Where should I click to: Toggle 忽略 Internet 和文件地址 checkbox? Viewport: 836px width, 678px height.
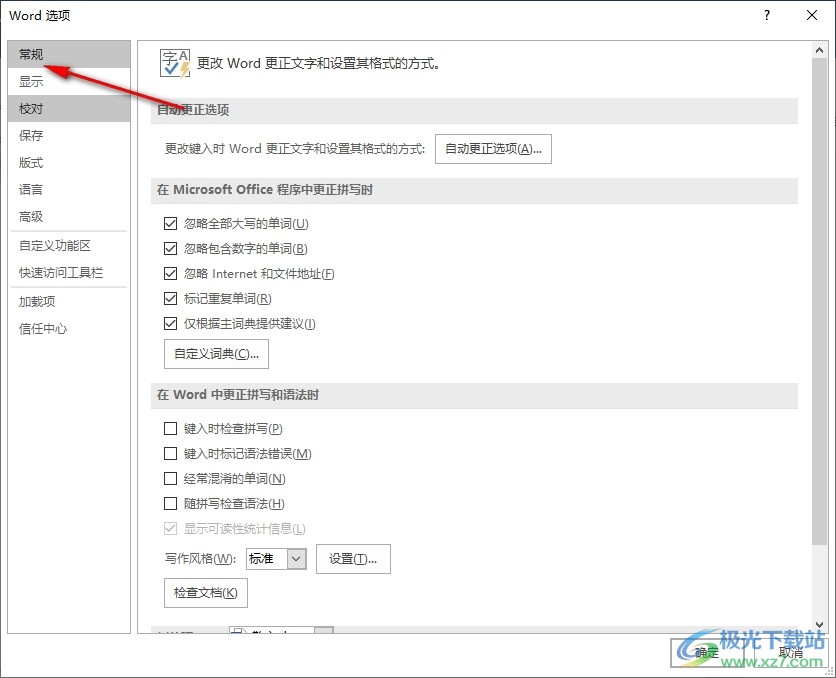[x=171, y=273]
